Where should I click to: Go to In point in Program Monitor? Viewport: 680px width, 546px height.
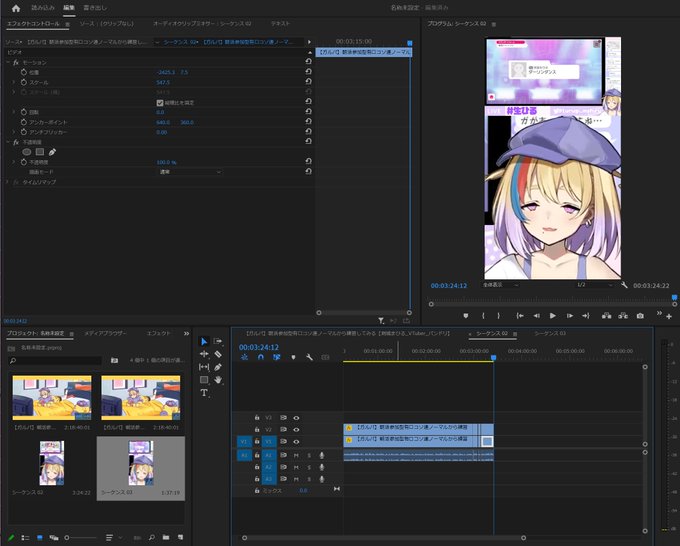[520, 316]
